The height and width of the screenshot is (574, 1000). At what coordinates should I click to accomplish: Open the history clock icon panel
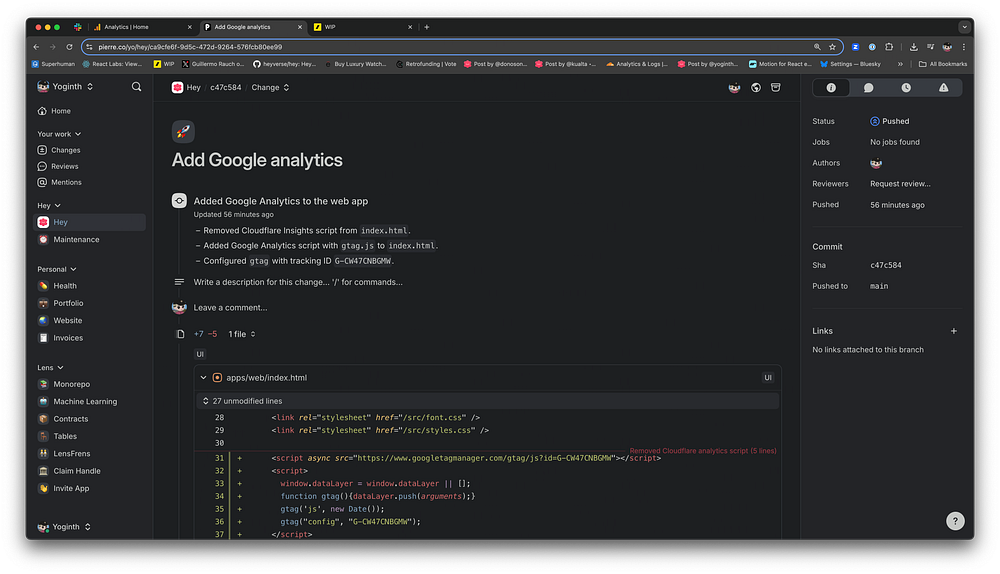point(906,88)
